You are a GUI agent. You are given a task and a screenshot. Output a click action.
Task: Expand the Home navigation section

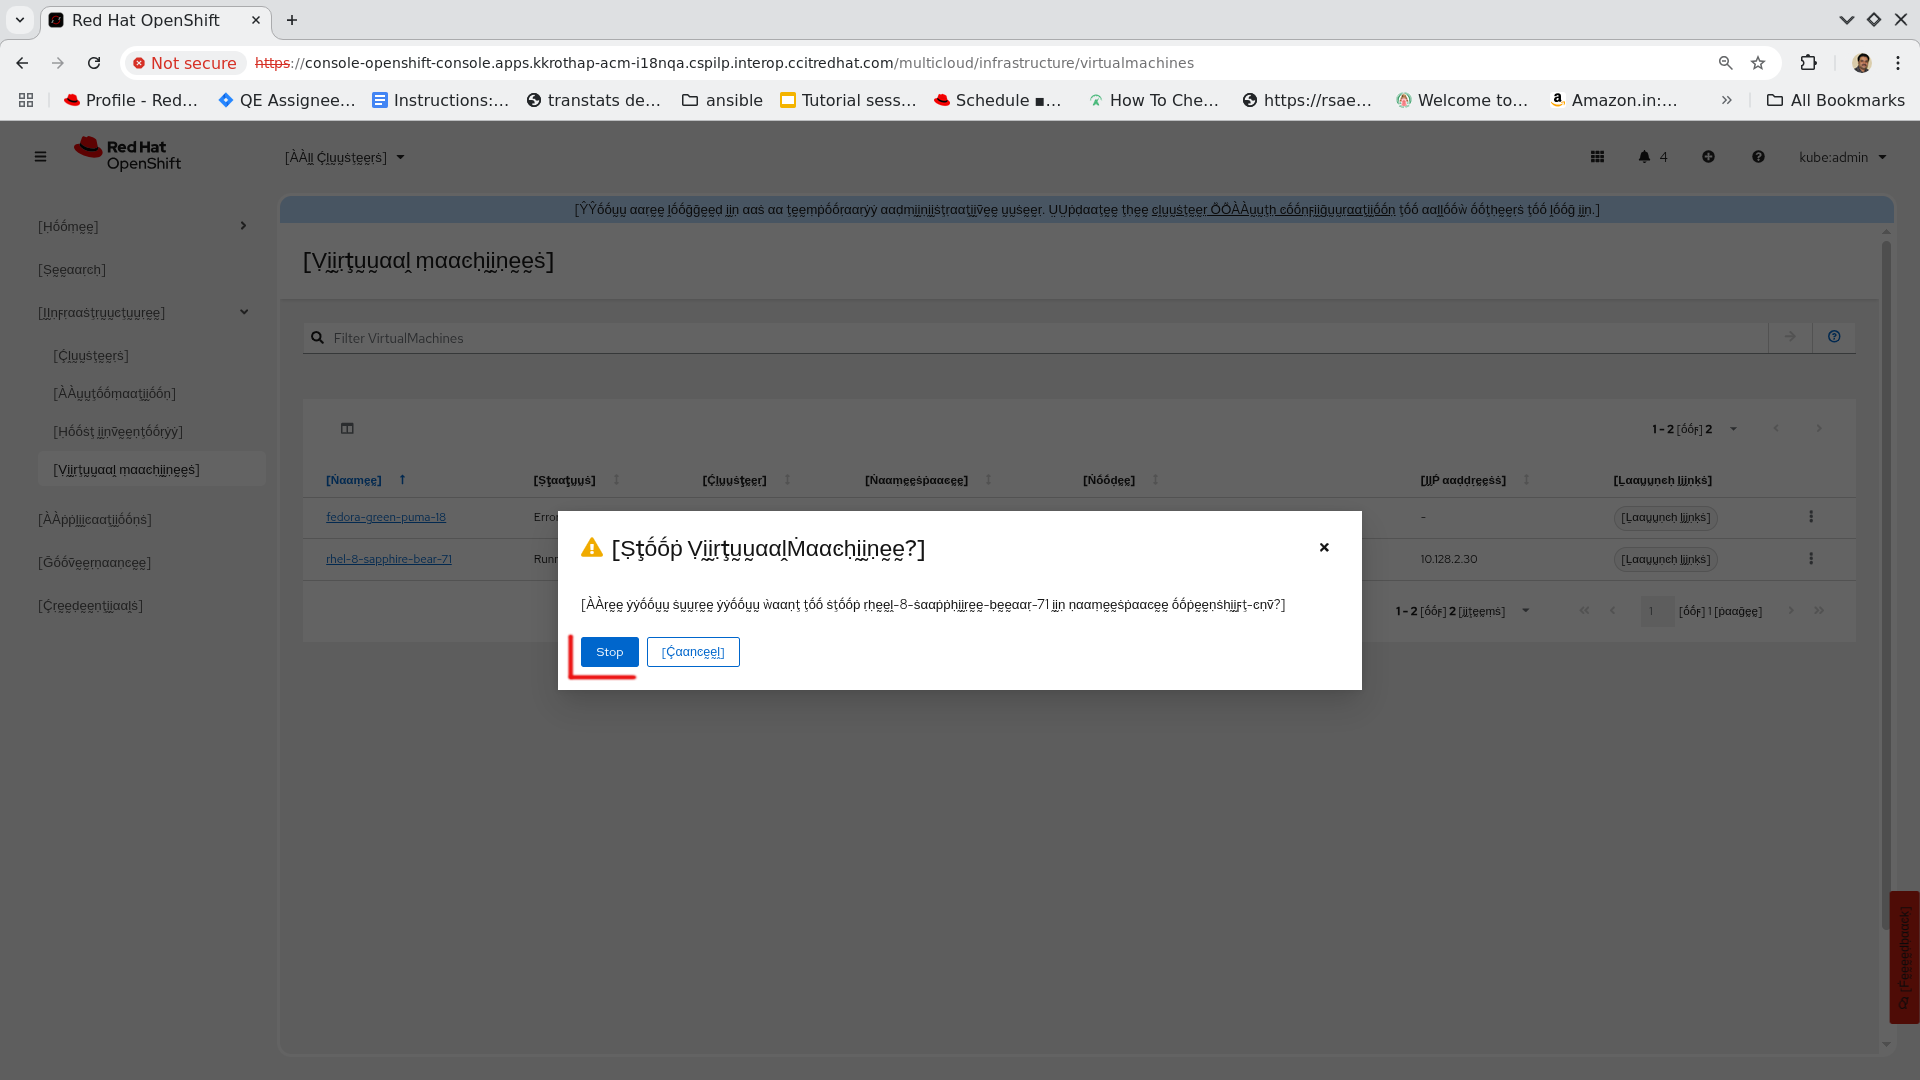(243, 226)
